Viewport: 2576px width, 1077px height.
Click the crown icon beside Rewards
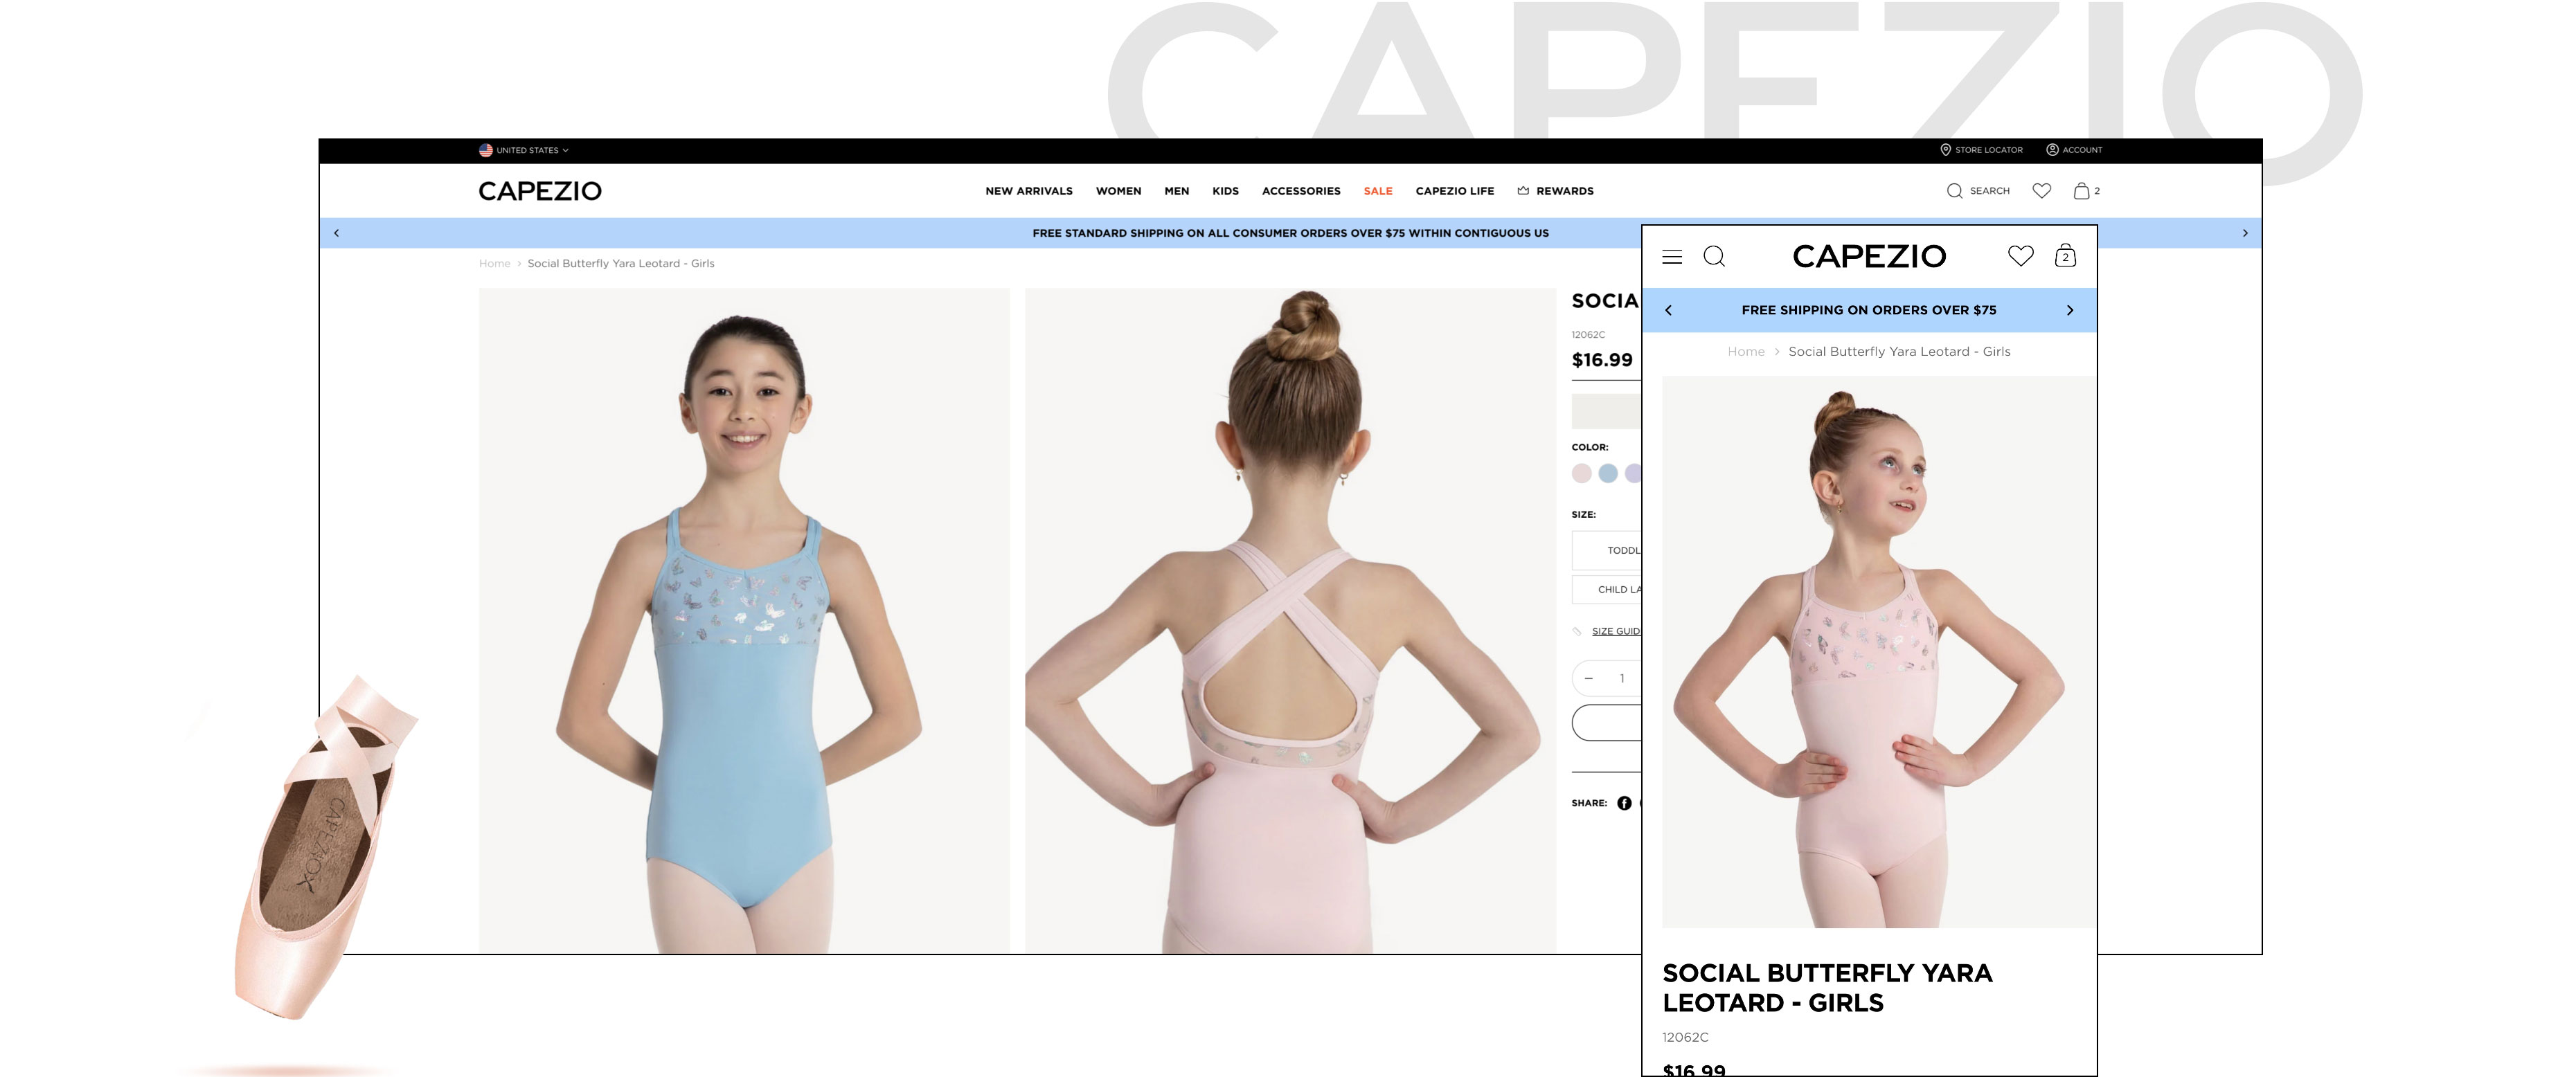[x=1523, y=190]
